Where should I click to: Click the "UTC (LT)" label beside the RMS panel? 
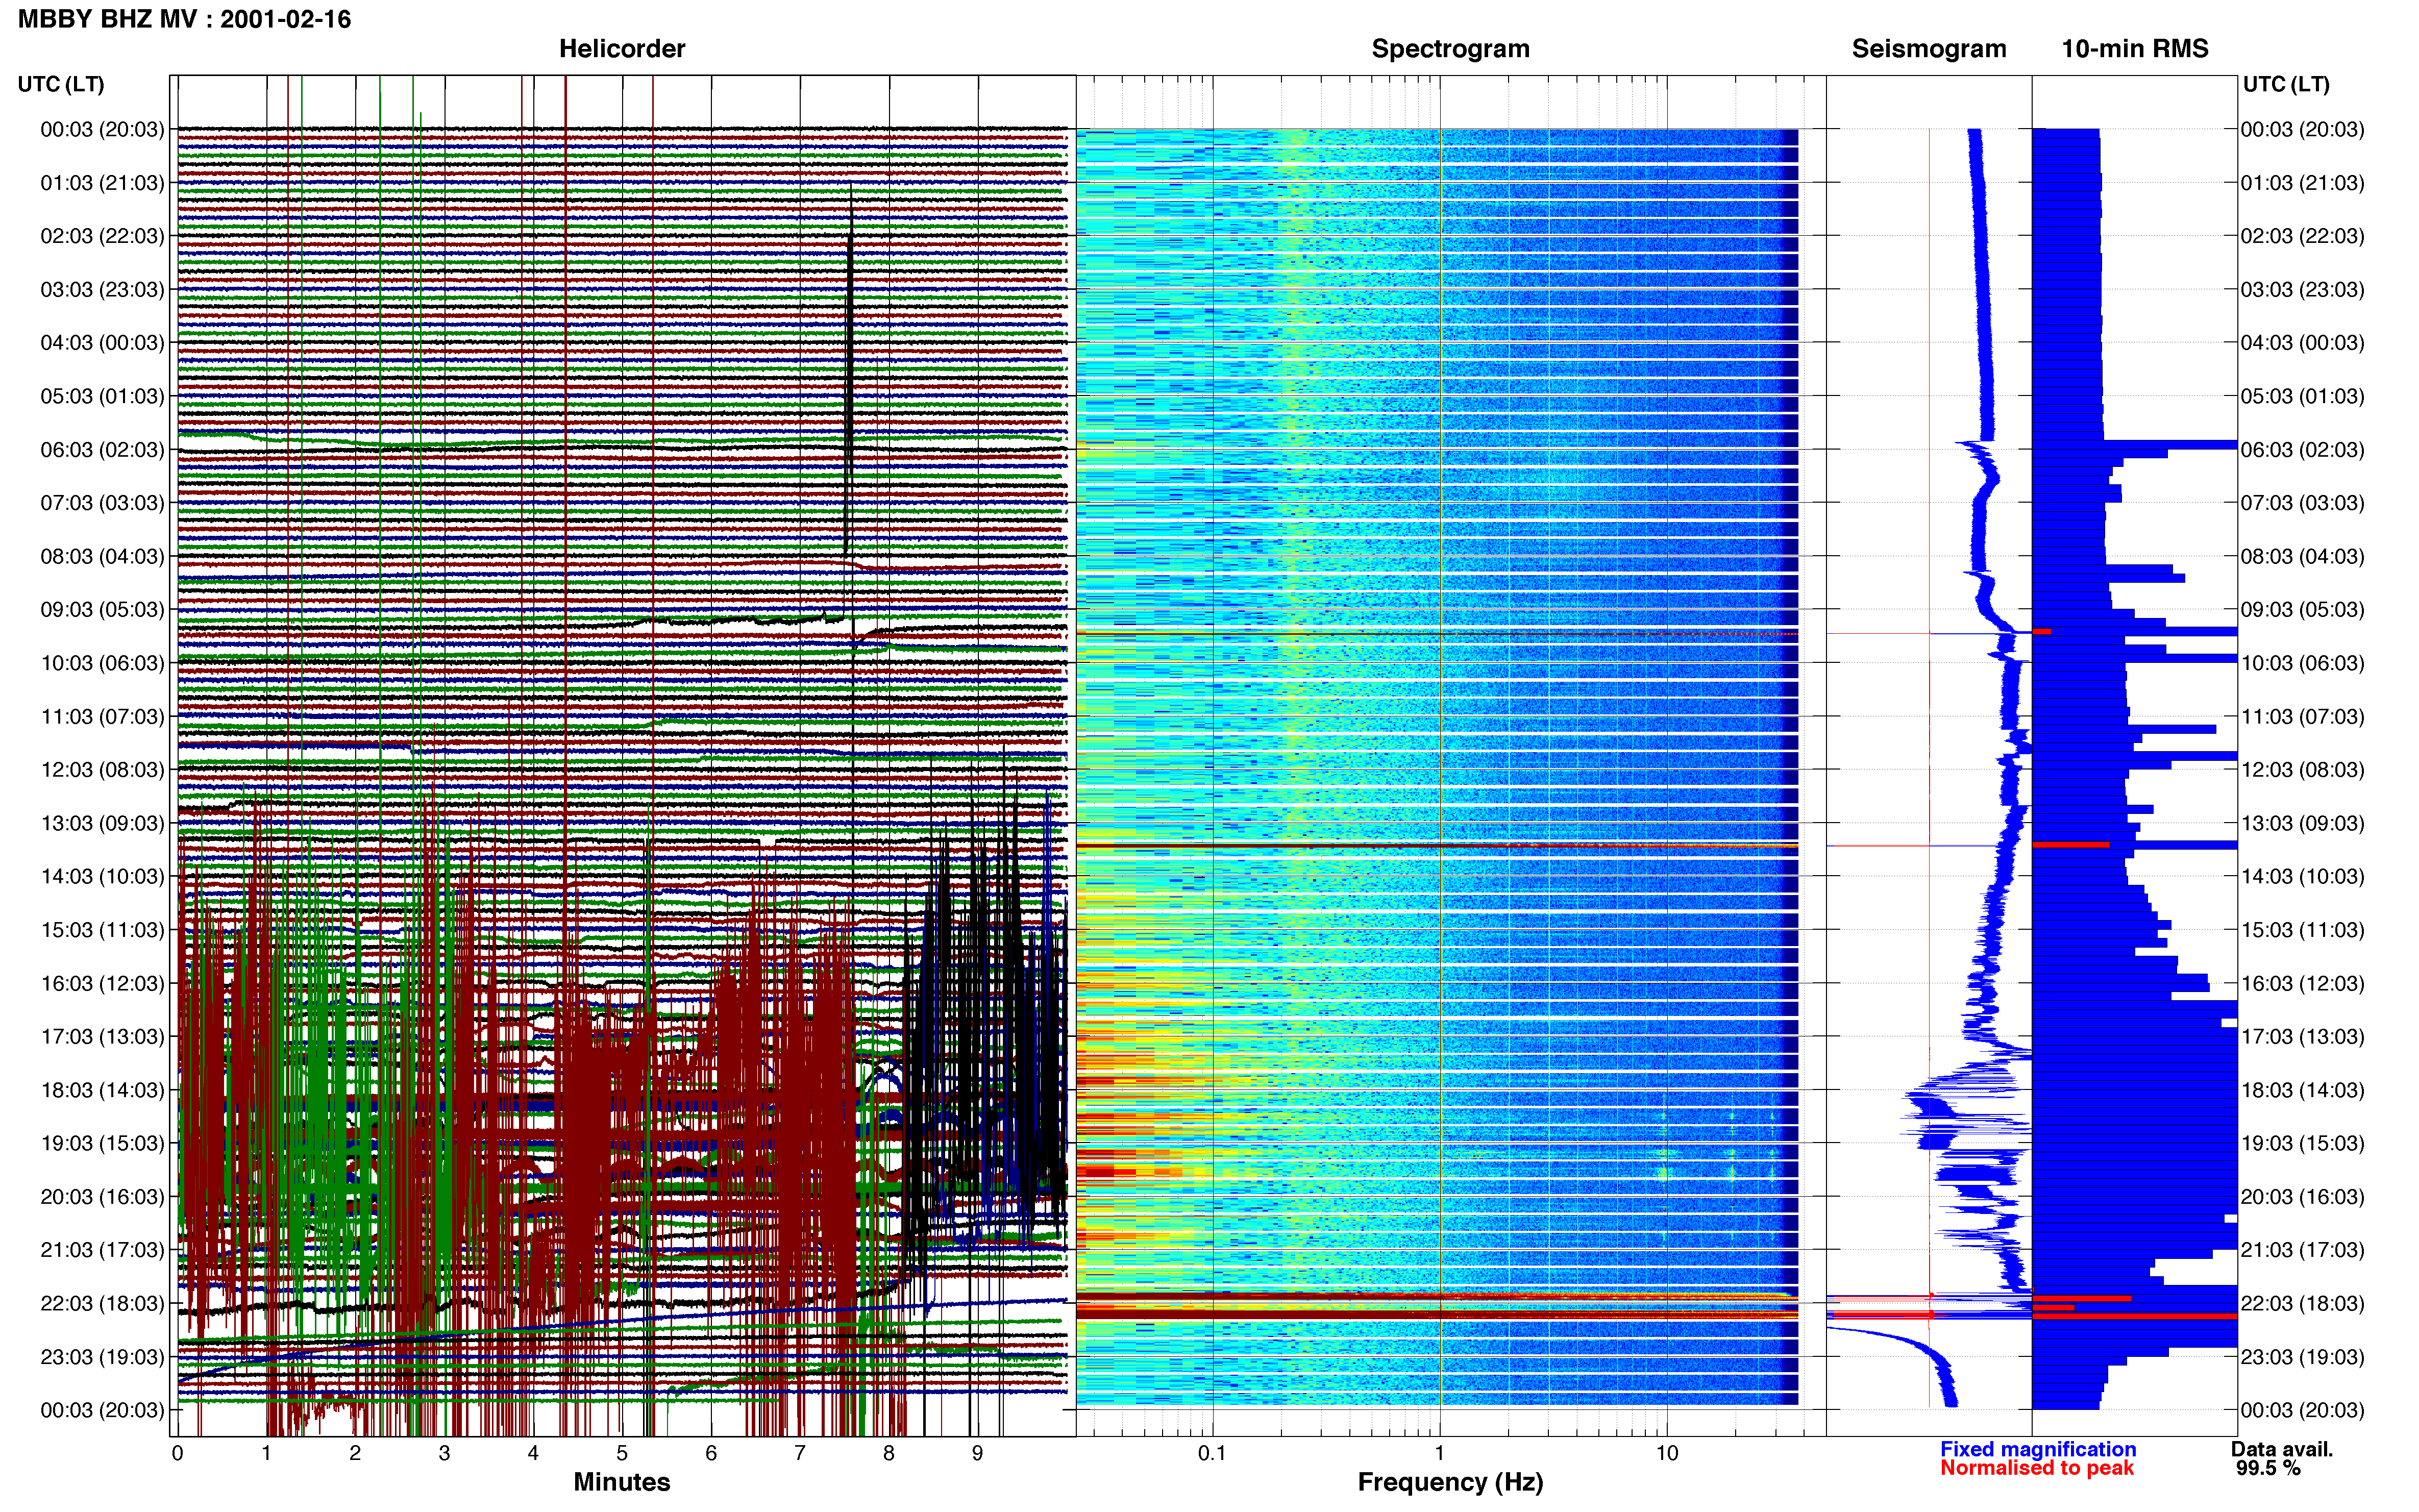[2286, 84]
